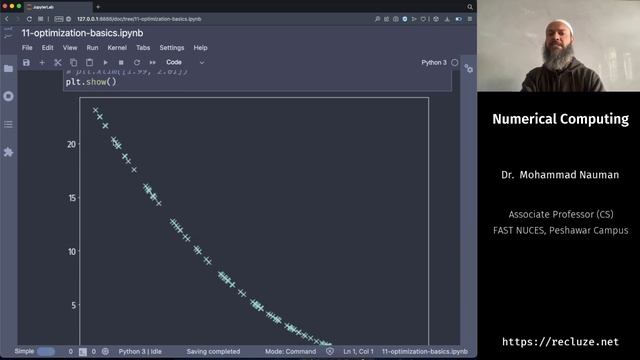
Task: Click the terminal sessions icon in the status bar
Action: tap(83, 351)
